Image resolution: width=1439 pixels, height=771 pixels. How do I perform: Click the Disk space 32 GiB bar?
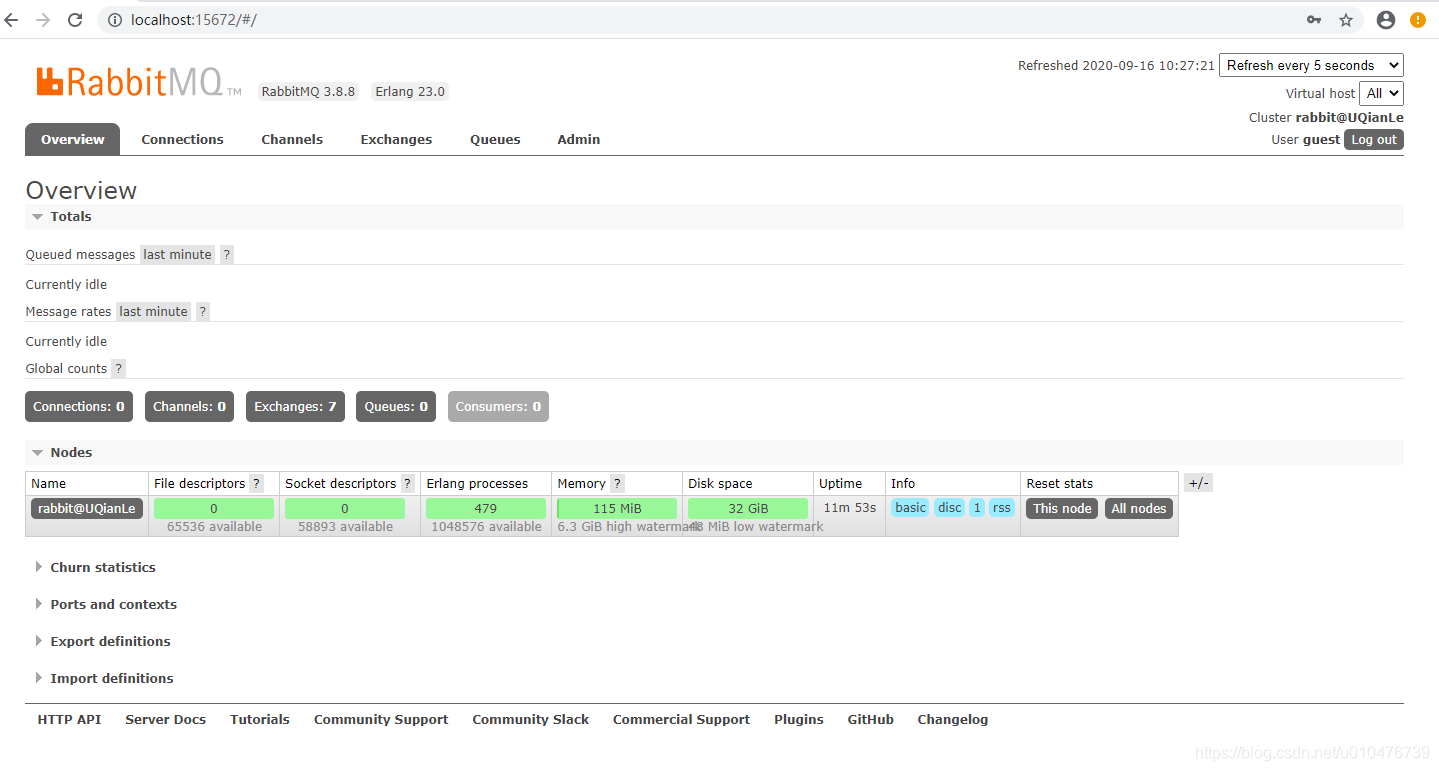(748, 509)
